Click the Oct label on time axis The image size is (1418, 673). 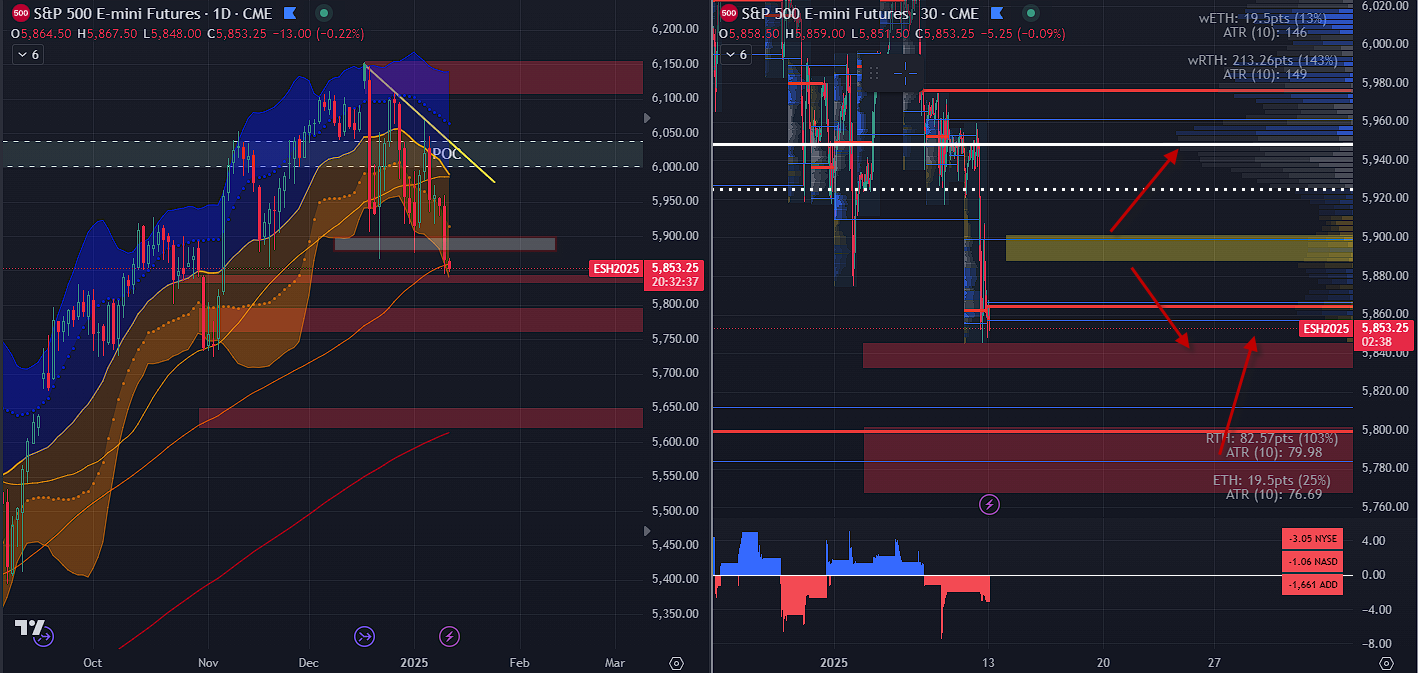point(93,663)
